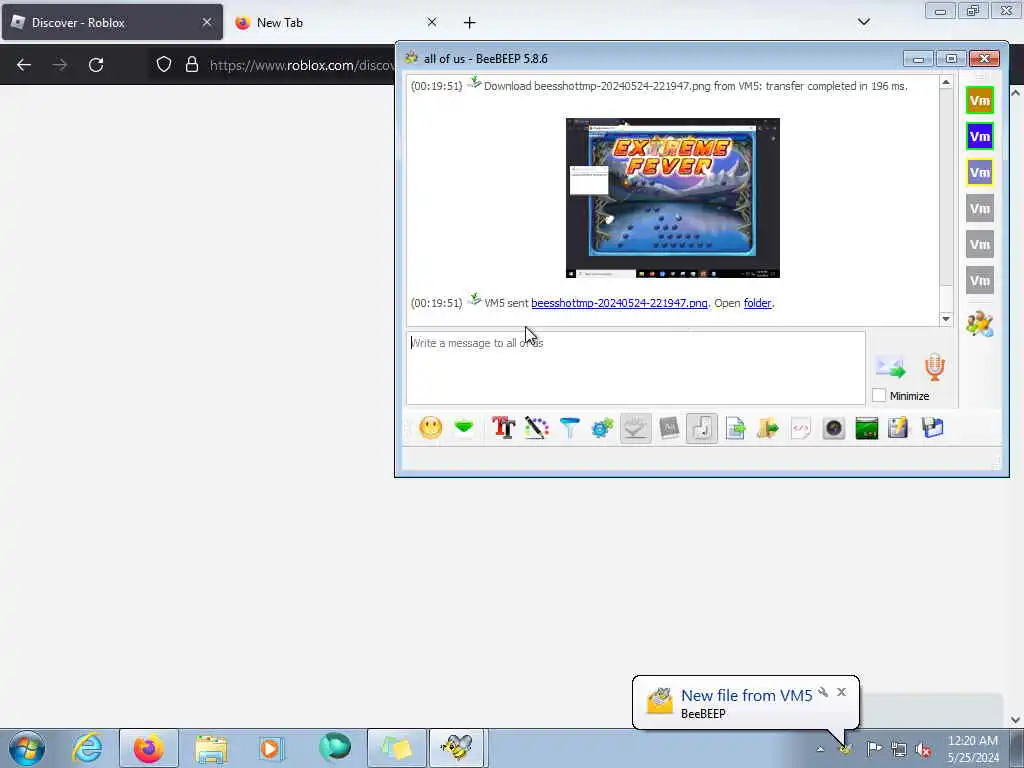Open the folder link in chat
The height and width of the screenshot is (768, 1024).
pyautogui.click(x=758, y=303)
